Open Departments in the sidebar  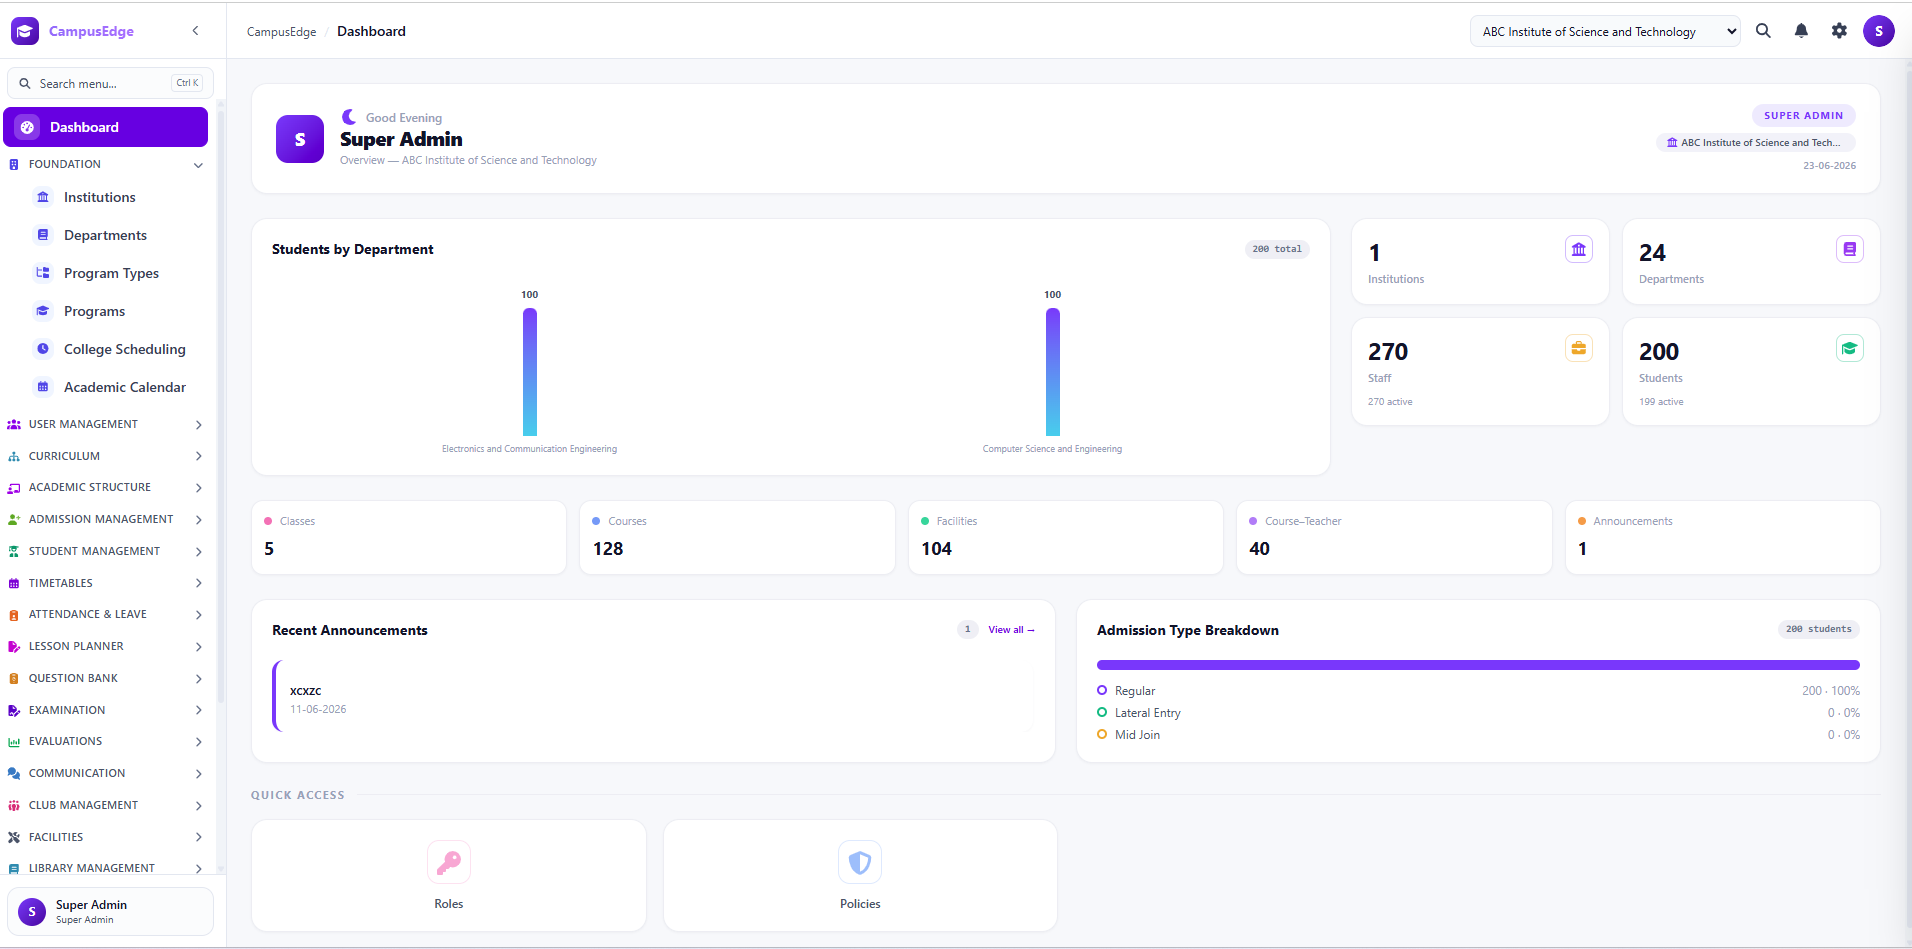pyautogui.click(x=105, y=235)
